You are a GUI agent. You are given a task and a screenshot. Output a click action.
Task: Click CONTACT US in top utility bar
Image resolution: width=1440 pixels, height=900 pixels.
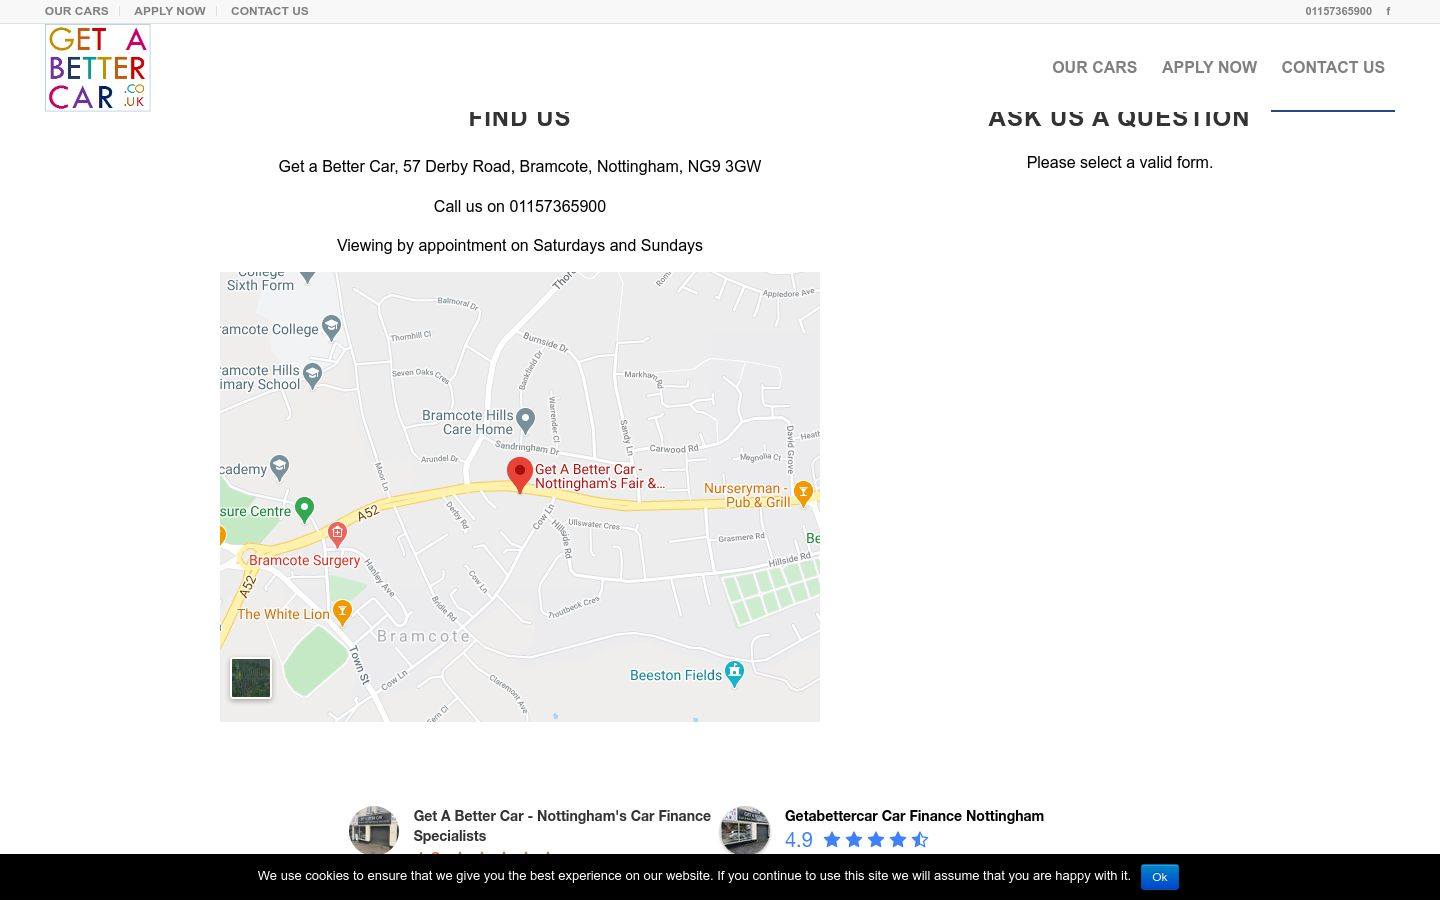[270, 11]
